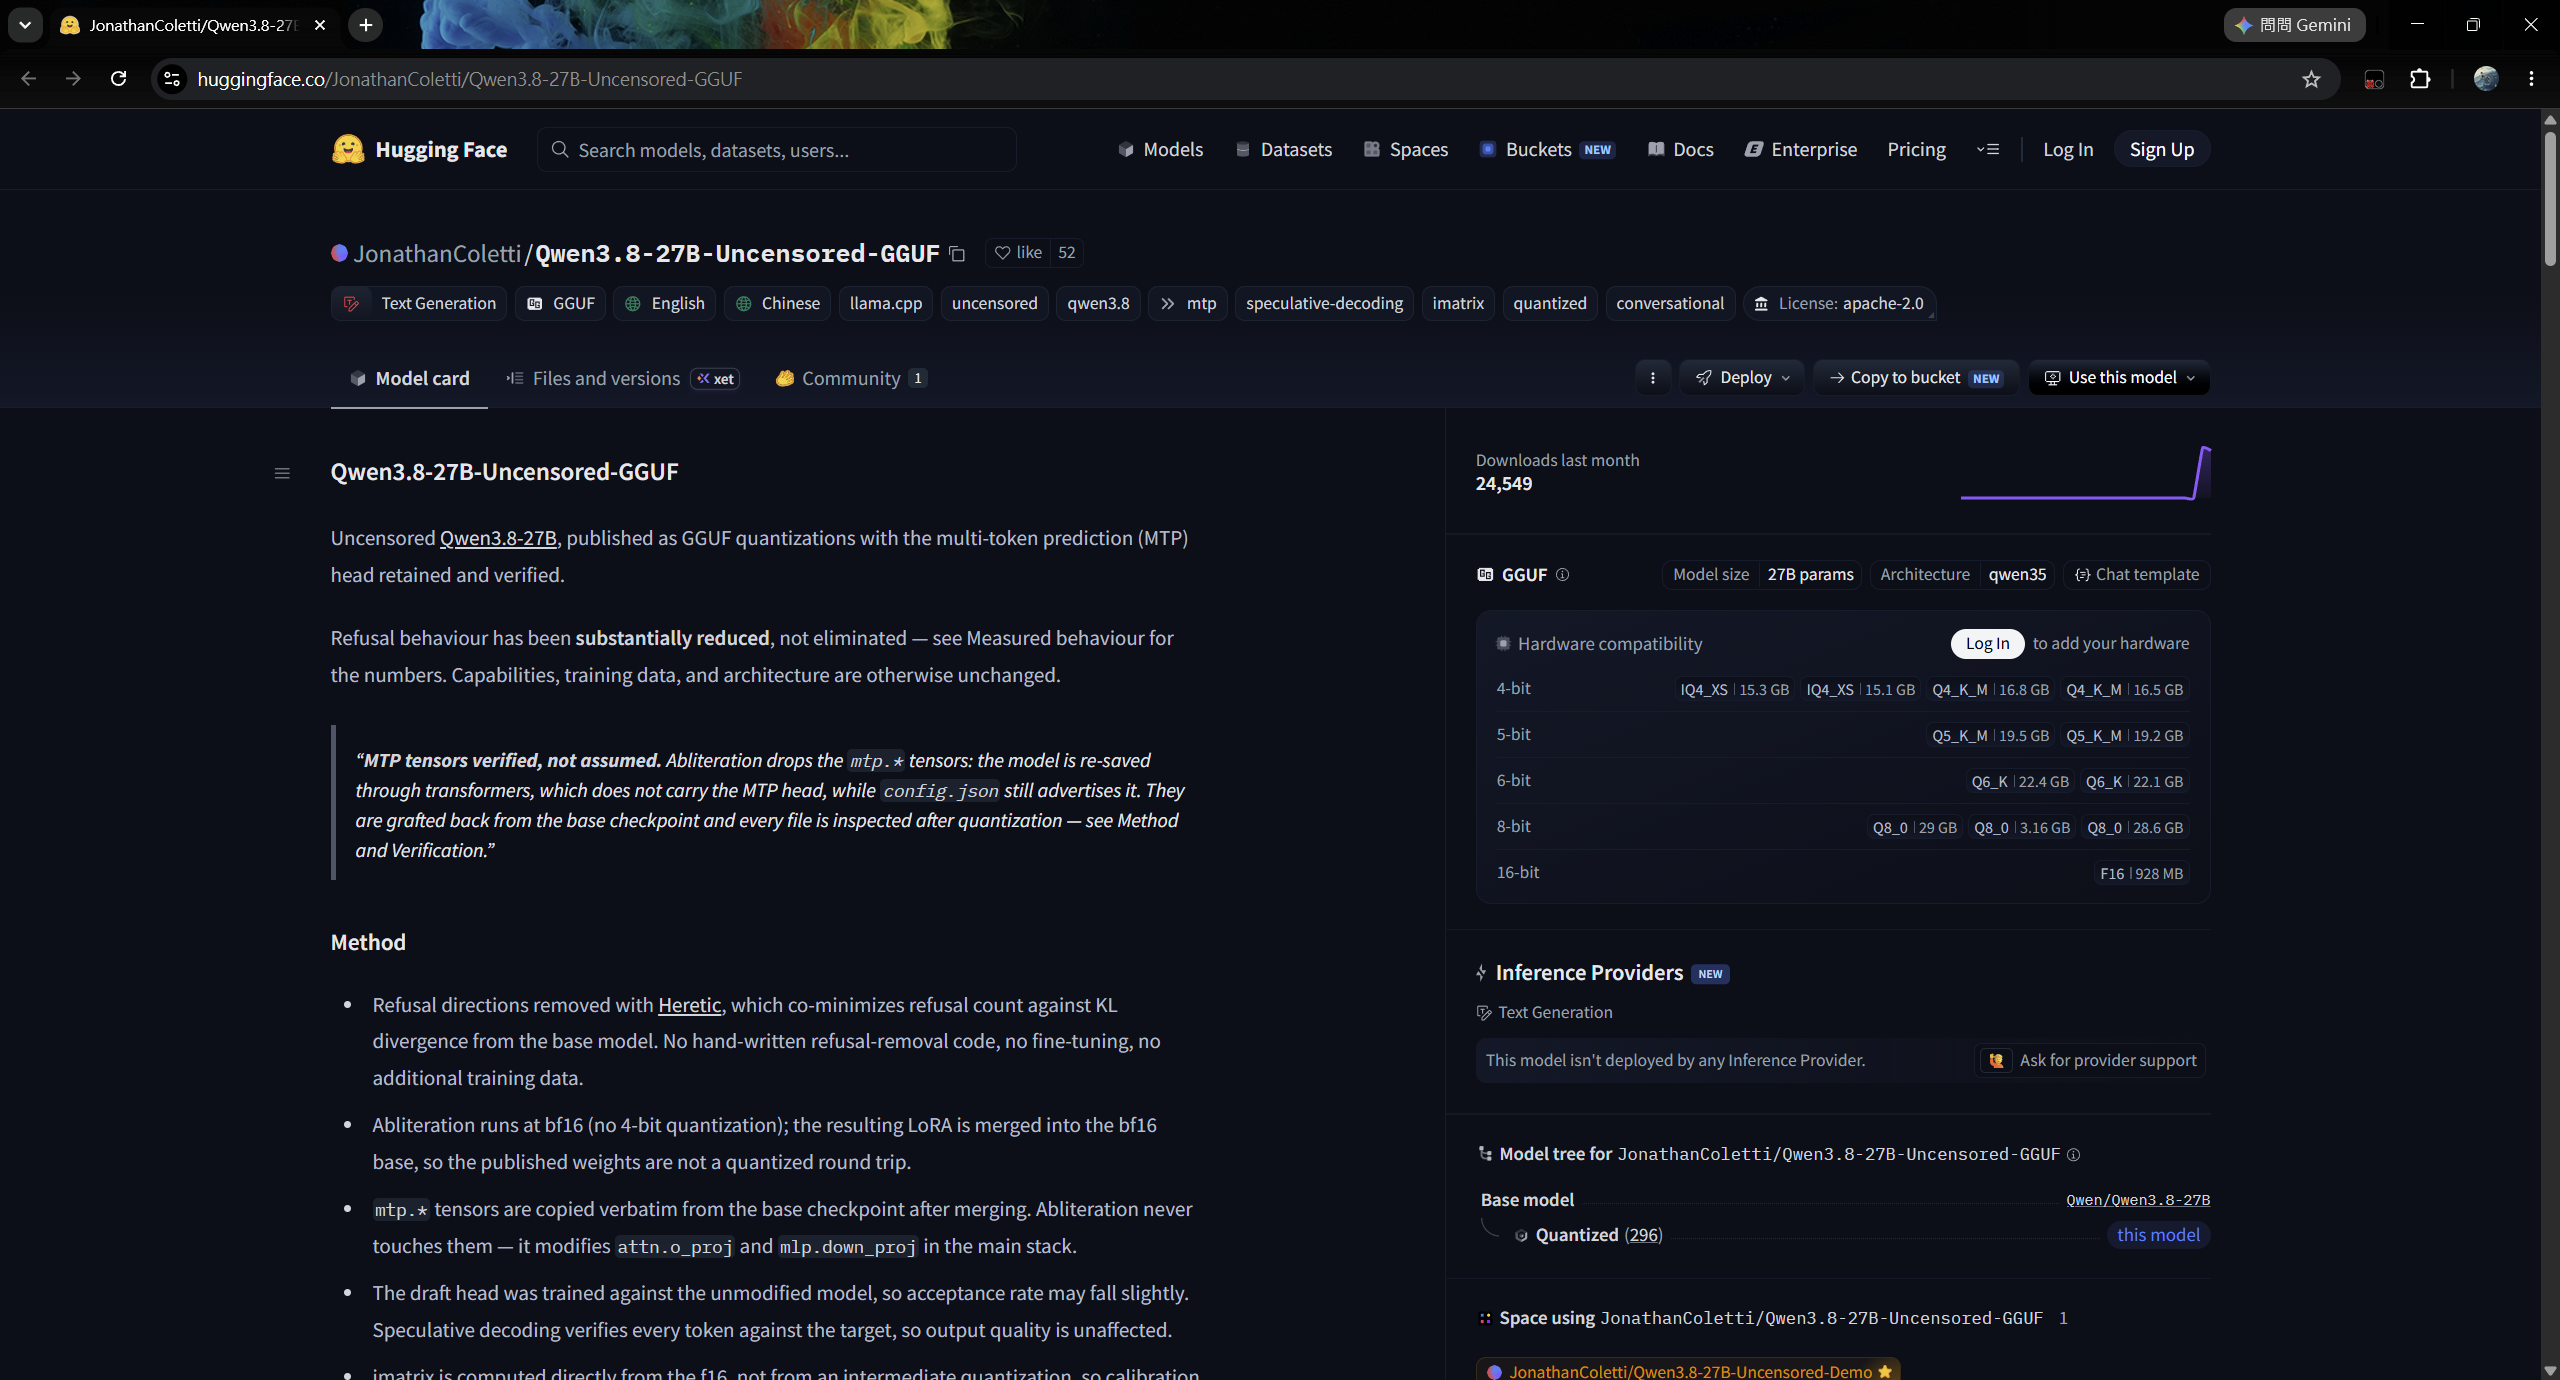Viewport: 2560px width, 1380px height.
Task: Open the Qwen3.8-27B-Uncensored-Demo space
Action: coord(1688,1372)
